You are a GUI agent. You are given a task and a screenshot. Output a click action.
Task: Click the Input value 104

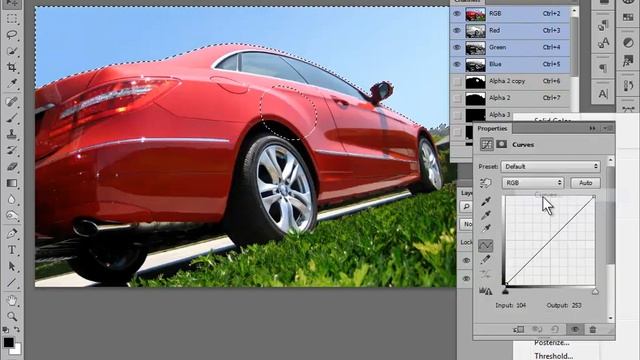(521, 305)
